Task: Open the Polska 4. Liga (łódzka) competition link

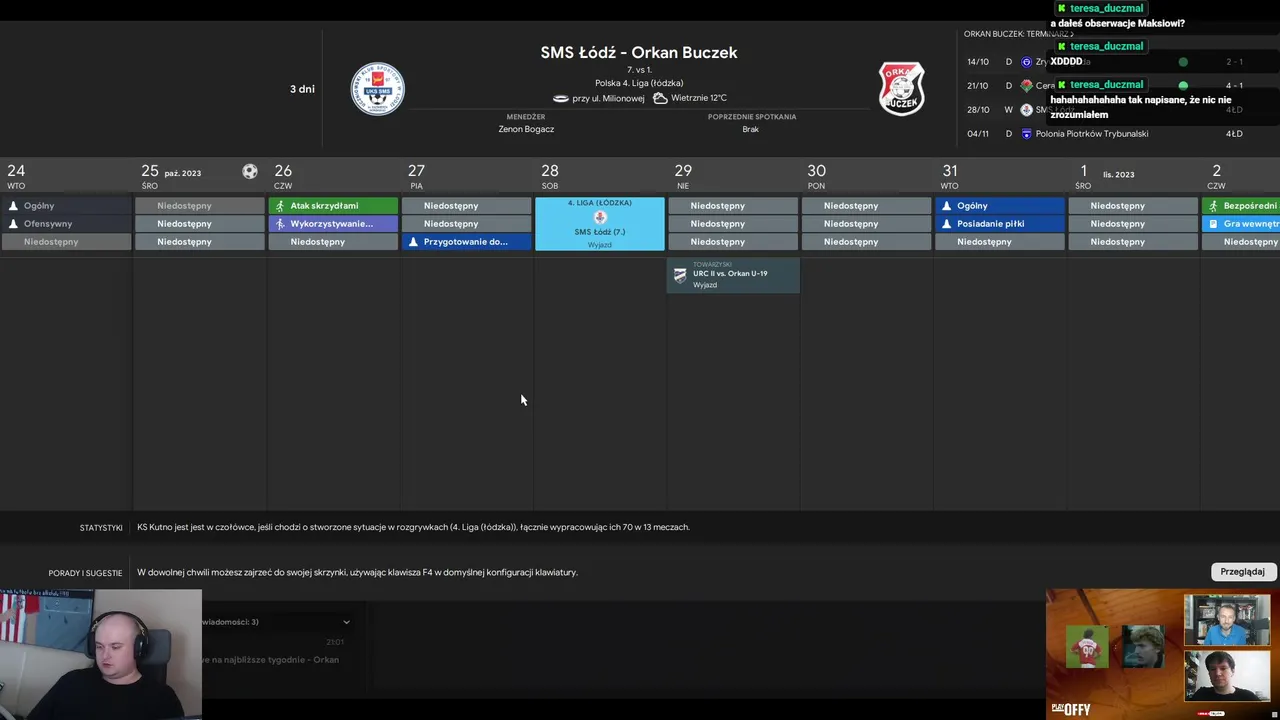Action: pyautogui.click(x=639, y=83)
